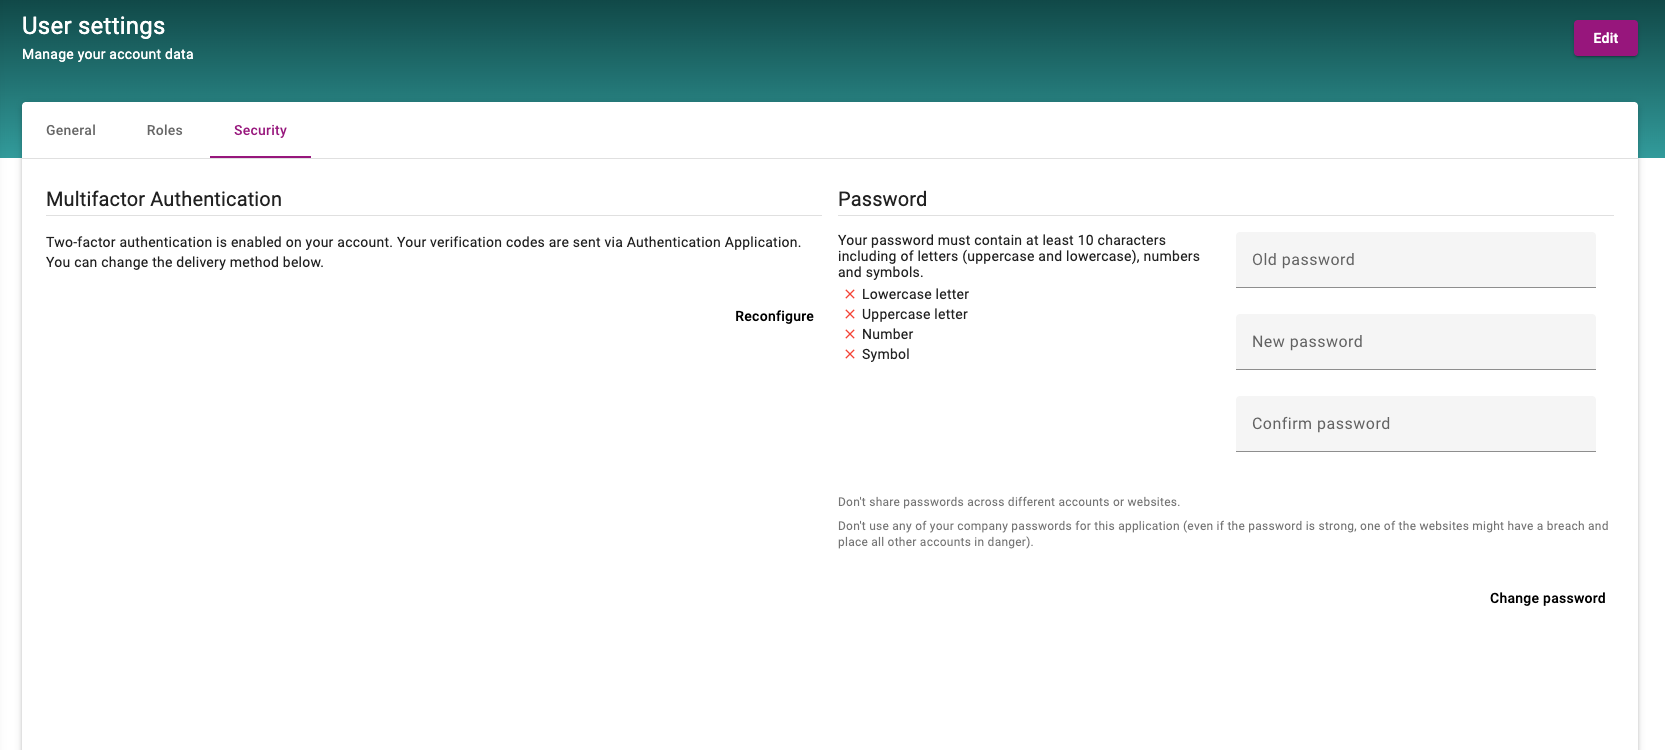Viewport: 1665px width, 750px height.
Task: Select the Security tab
Action: point(260,130)
